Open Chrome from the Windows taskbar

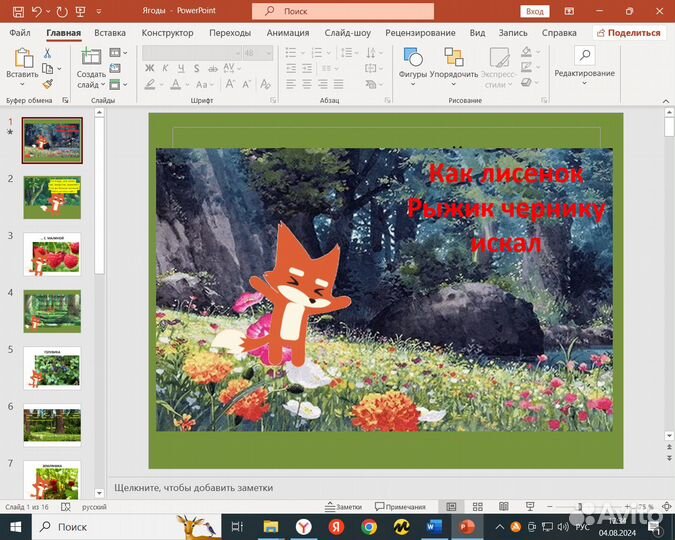click(x=369, y=527)
